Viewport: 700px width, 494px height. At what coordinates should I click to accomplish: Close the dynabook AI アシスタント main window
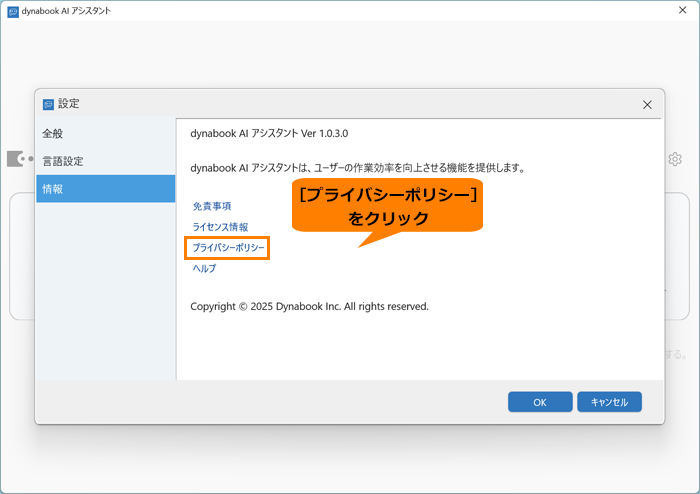[683, 10]
